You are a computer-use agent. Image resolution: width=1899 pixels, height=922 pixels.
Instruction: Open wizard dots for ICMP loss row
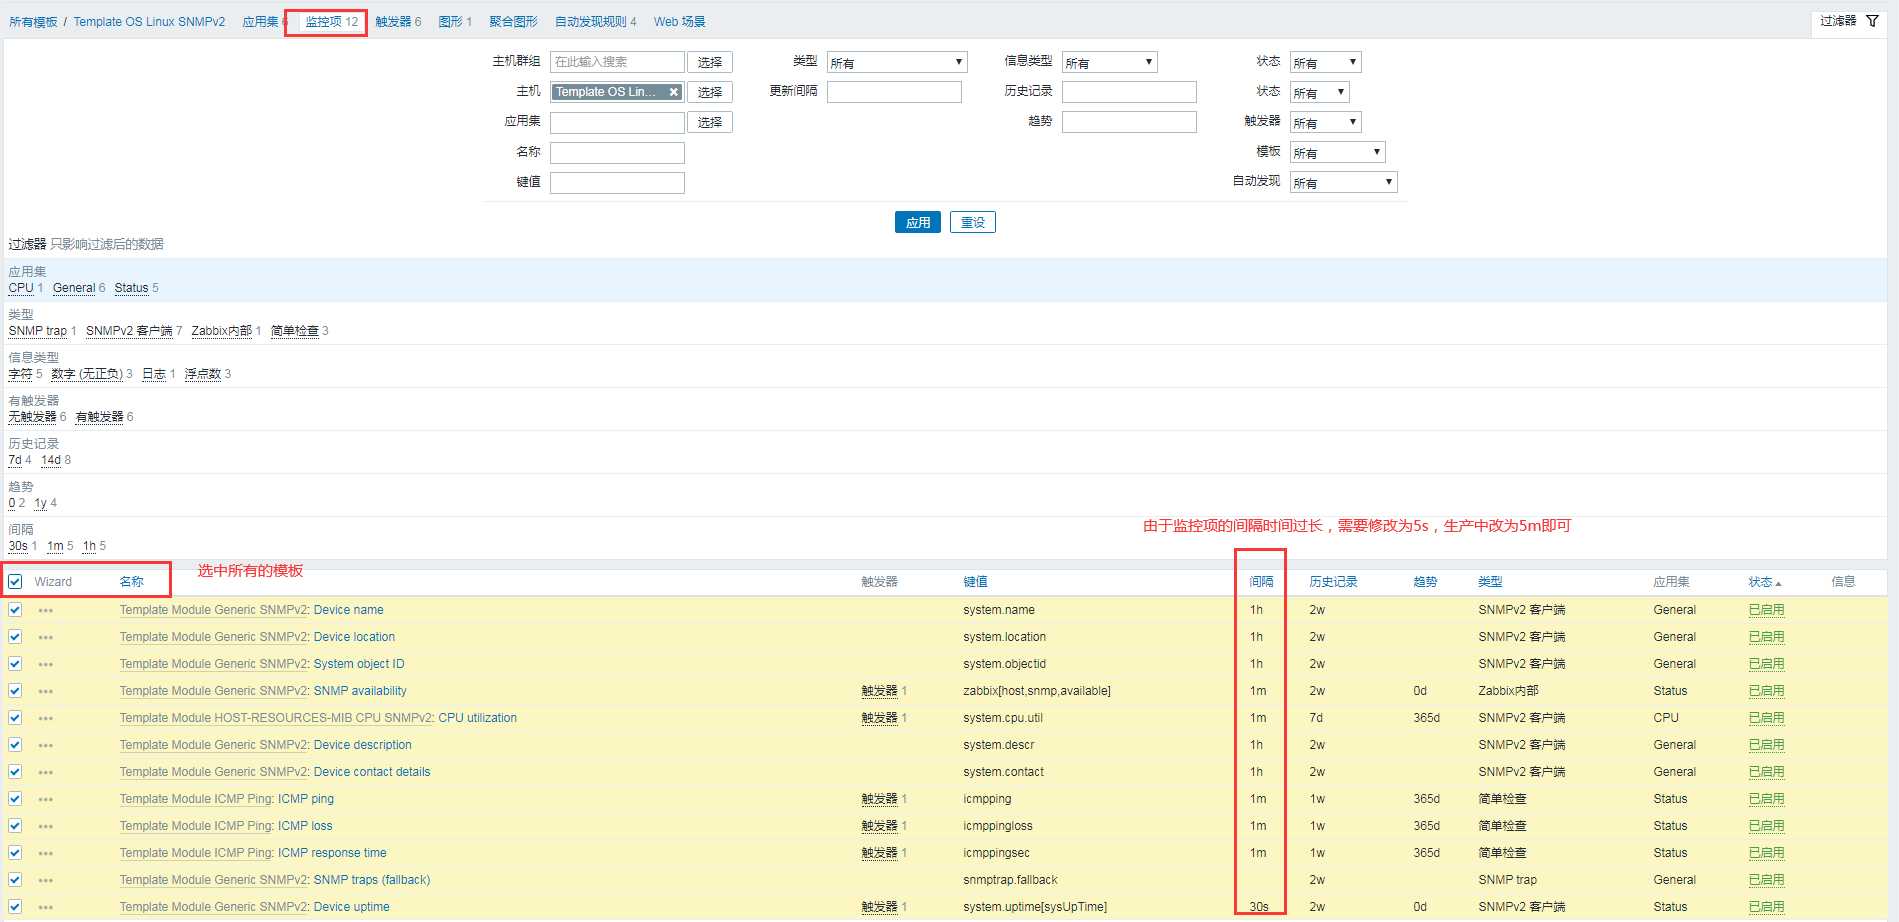pyautogui.click(x=46, y=826)
